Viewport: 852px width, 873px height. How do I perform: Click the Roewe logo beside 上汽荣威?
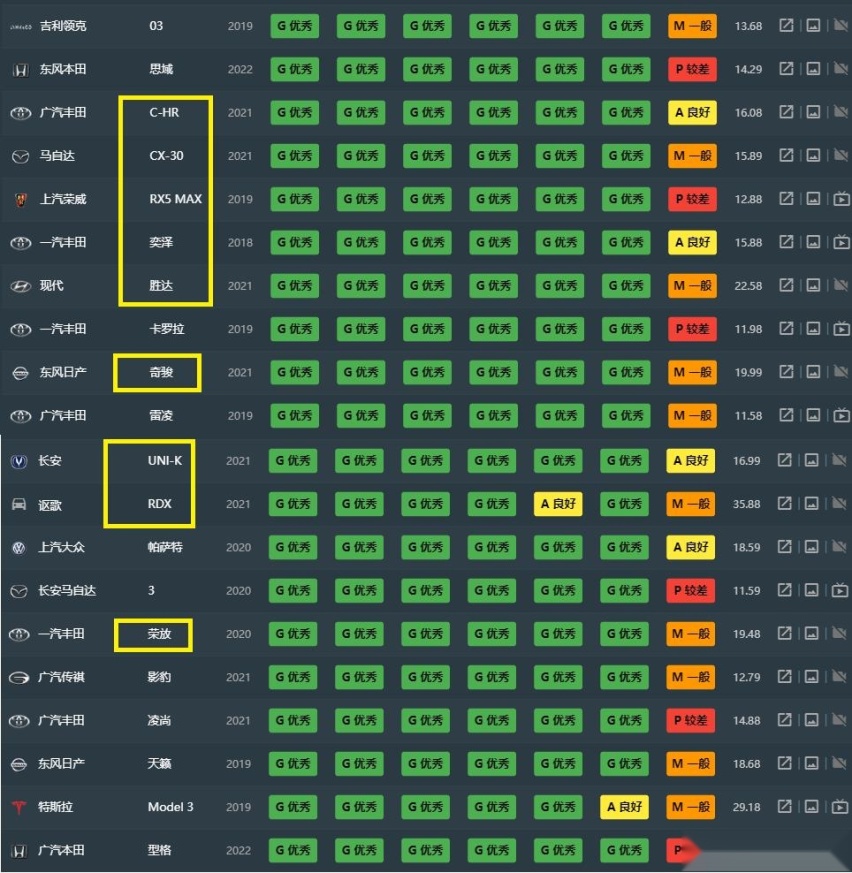point(21,199)
